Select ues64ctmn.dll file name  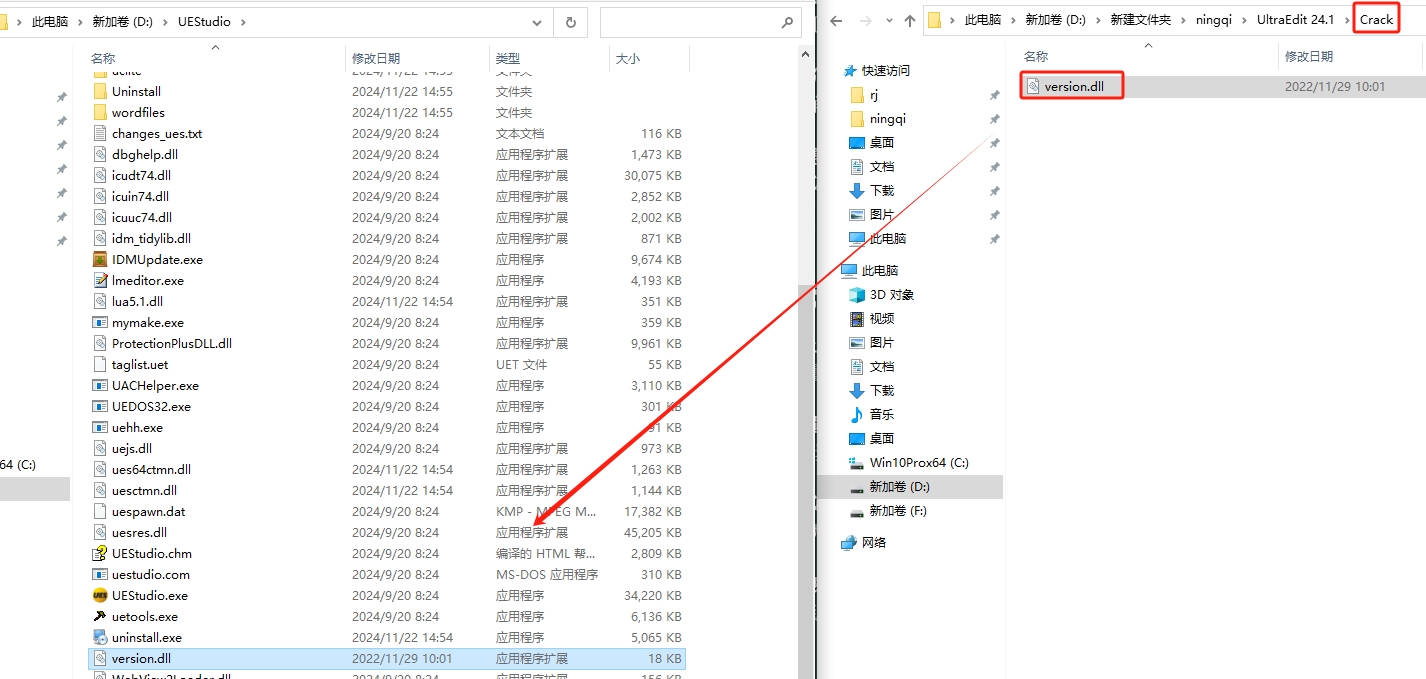pos(151,469)
